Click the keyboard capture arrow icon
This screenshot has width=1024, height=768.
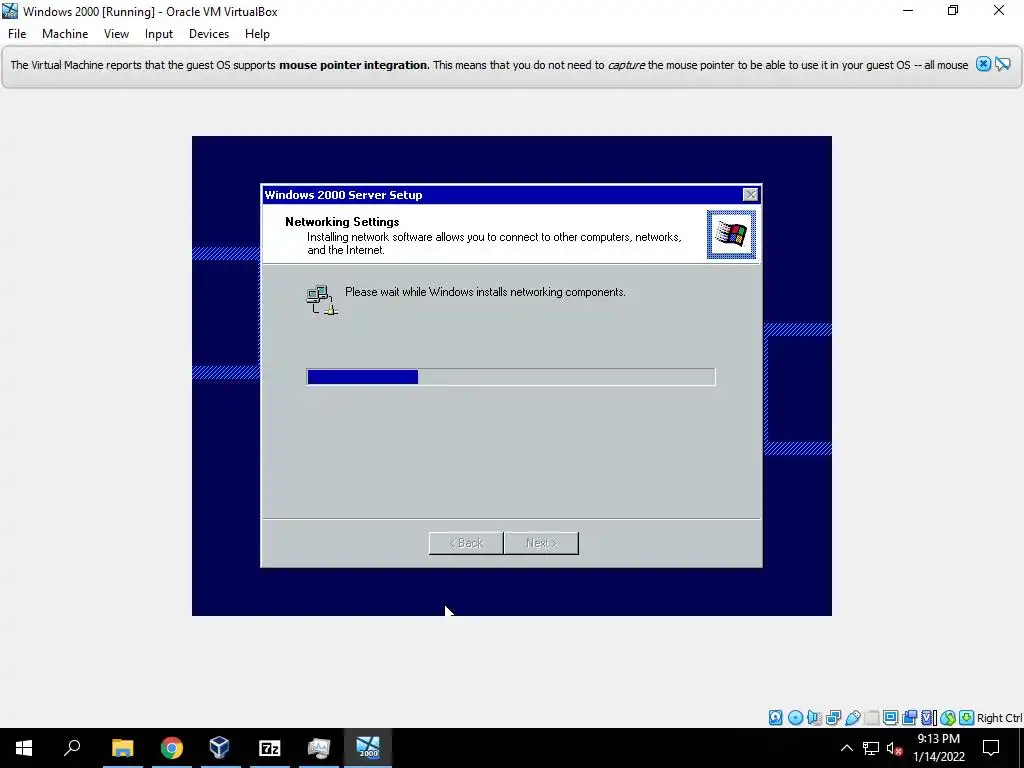(967, 718)
